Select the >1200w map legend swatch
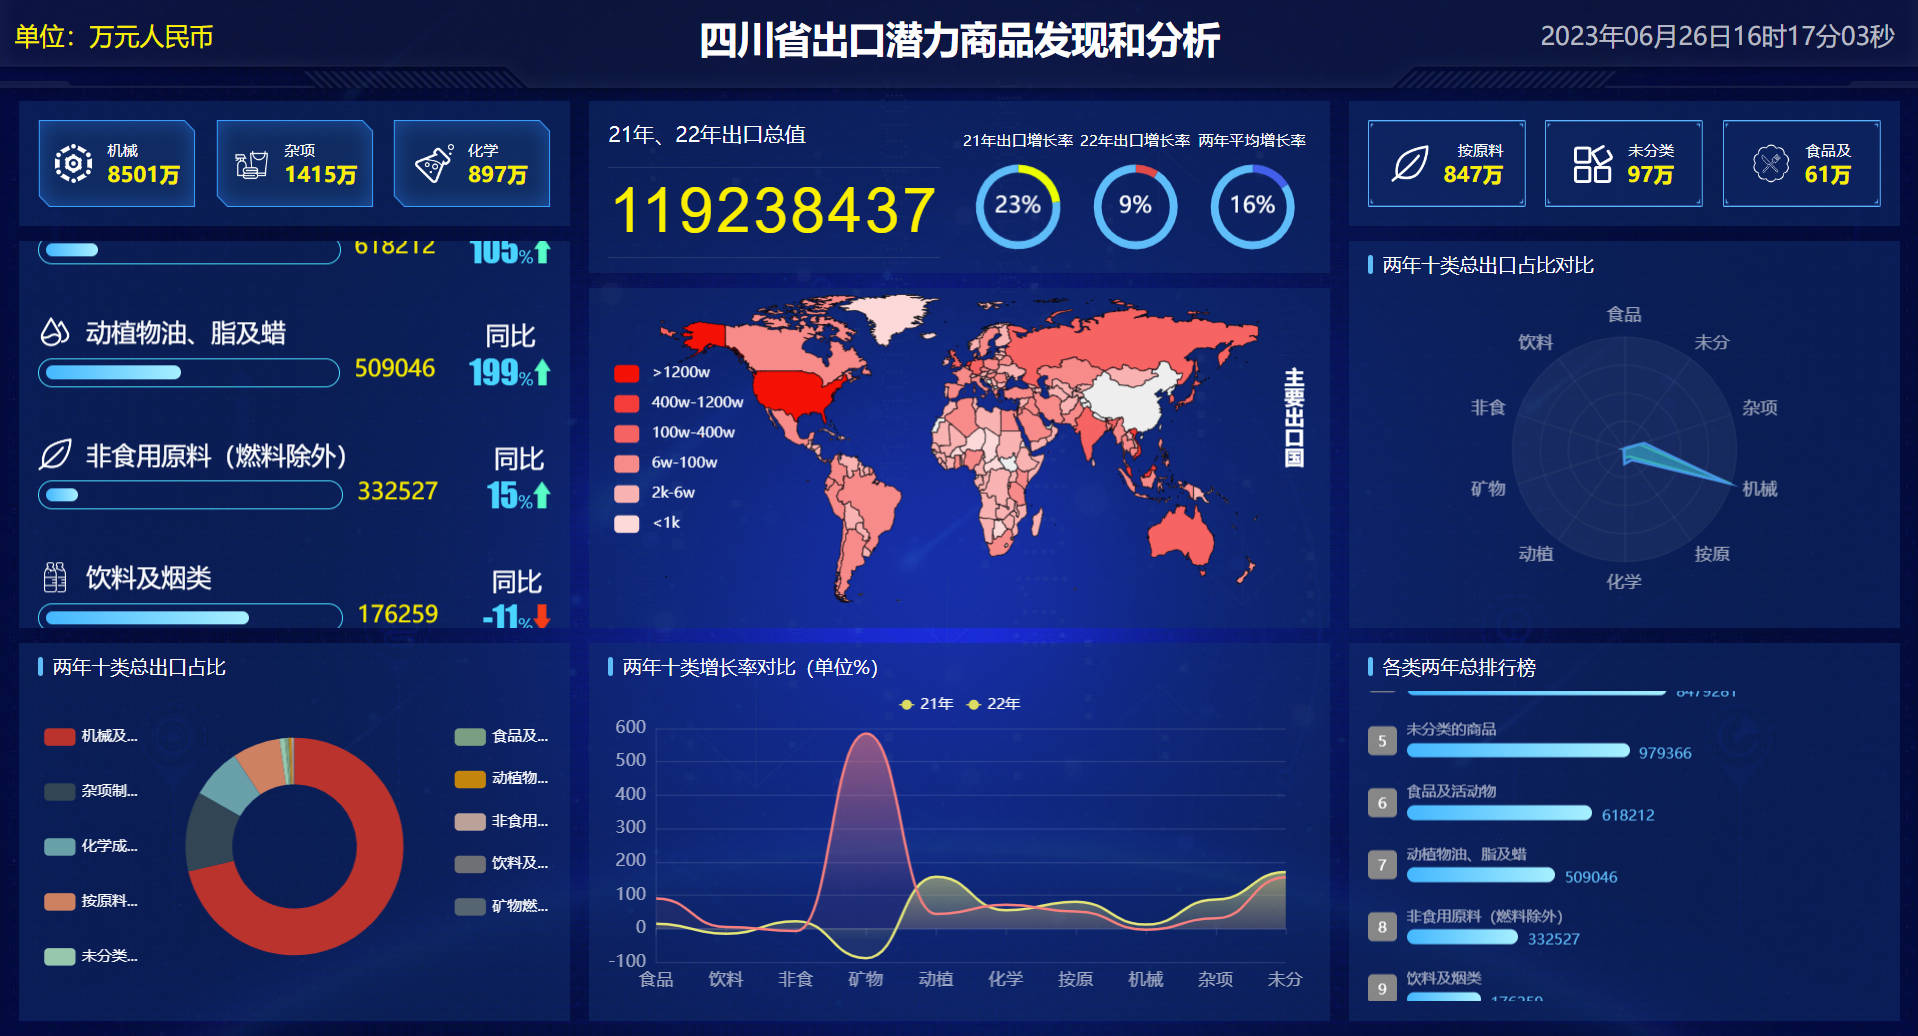The width and height of the screenshot is (1918, 1036). [x=627, y=373]
